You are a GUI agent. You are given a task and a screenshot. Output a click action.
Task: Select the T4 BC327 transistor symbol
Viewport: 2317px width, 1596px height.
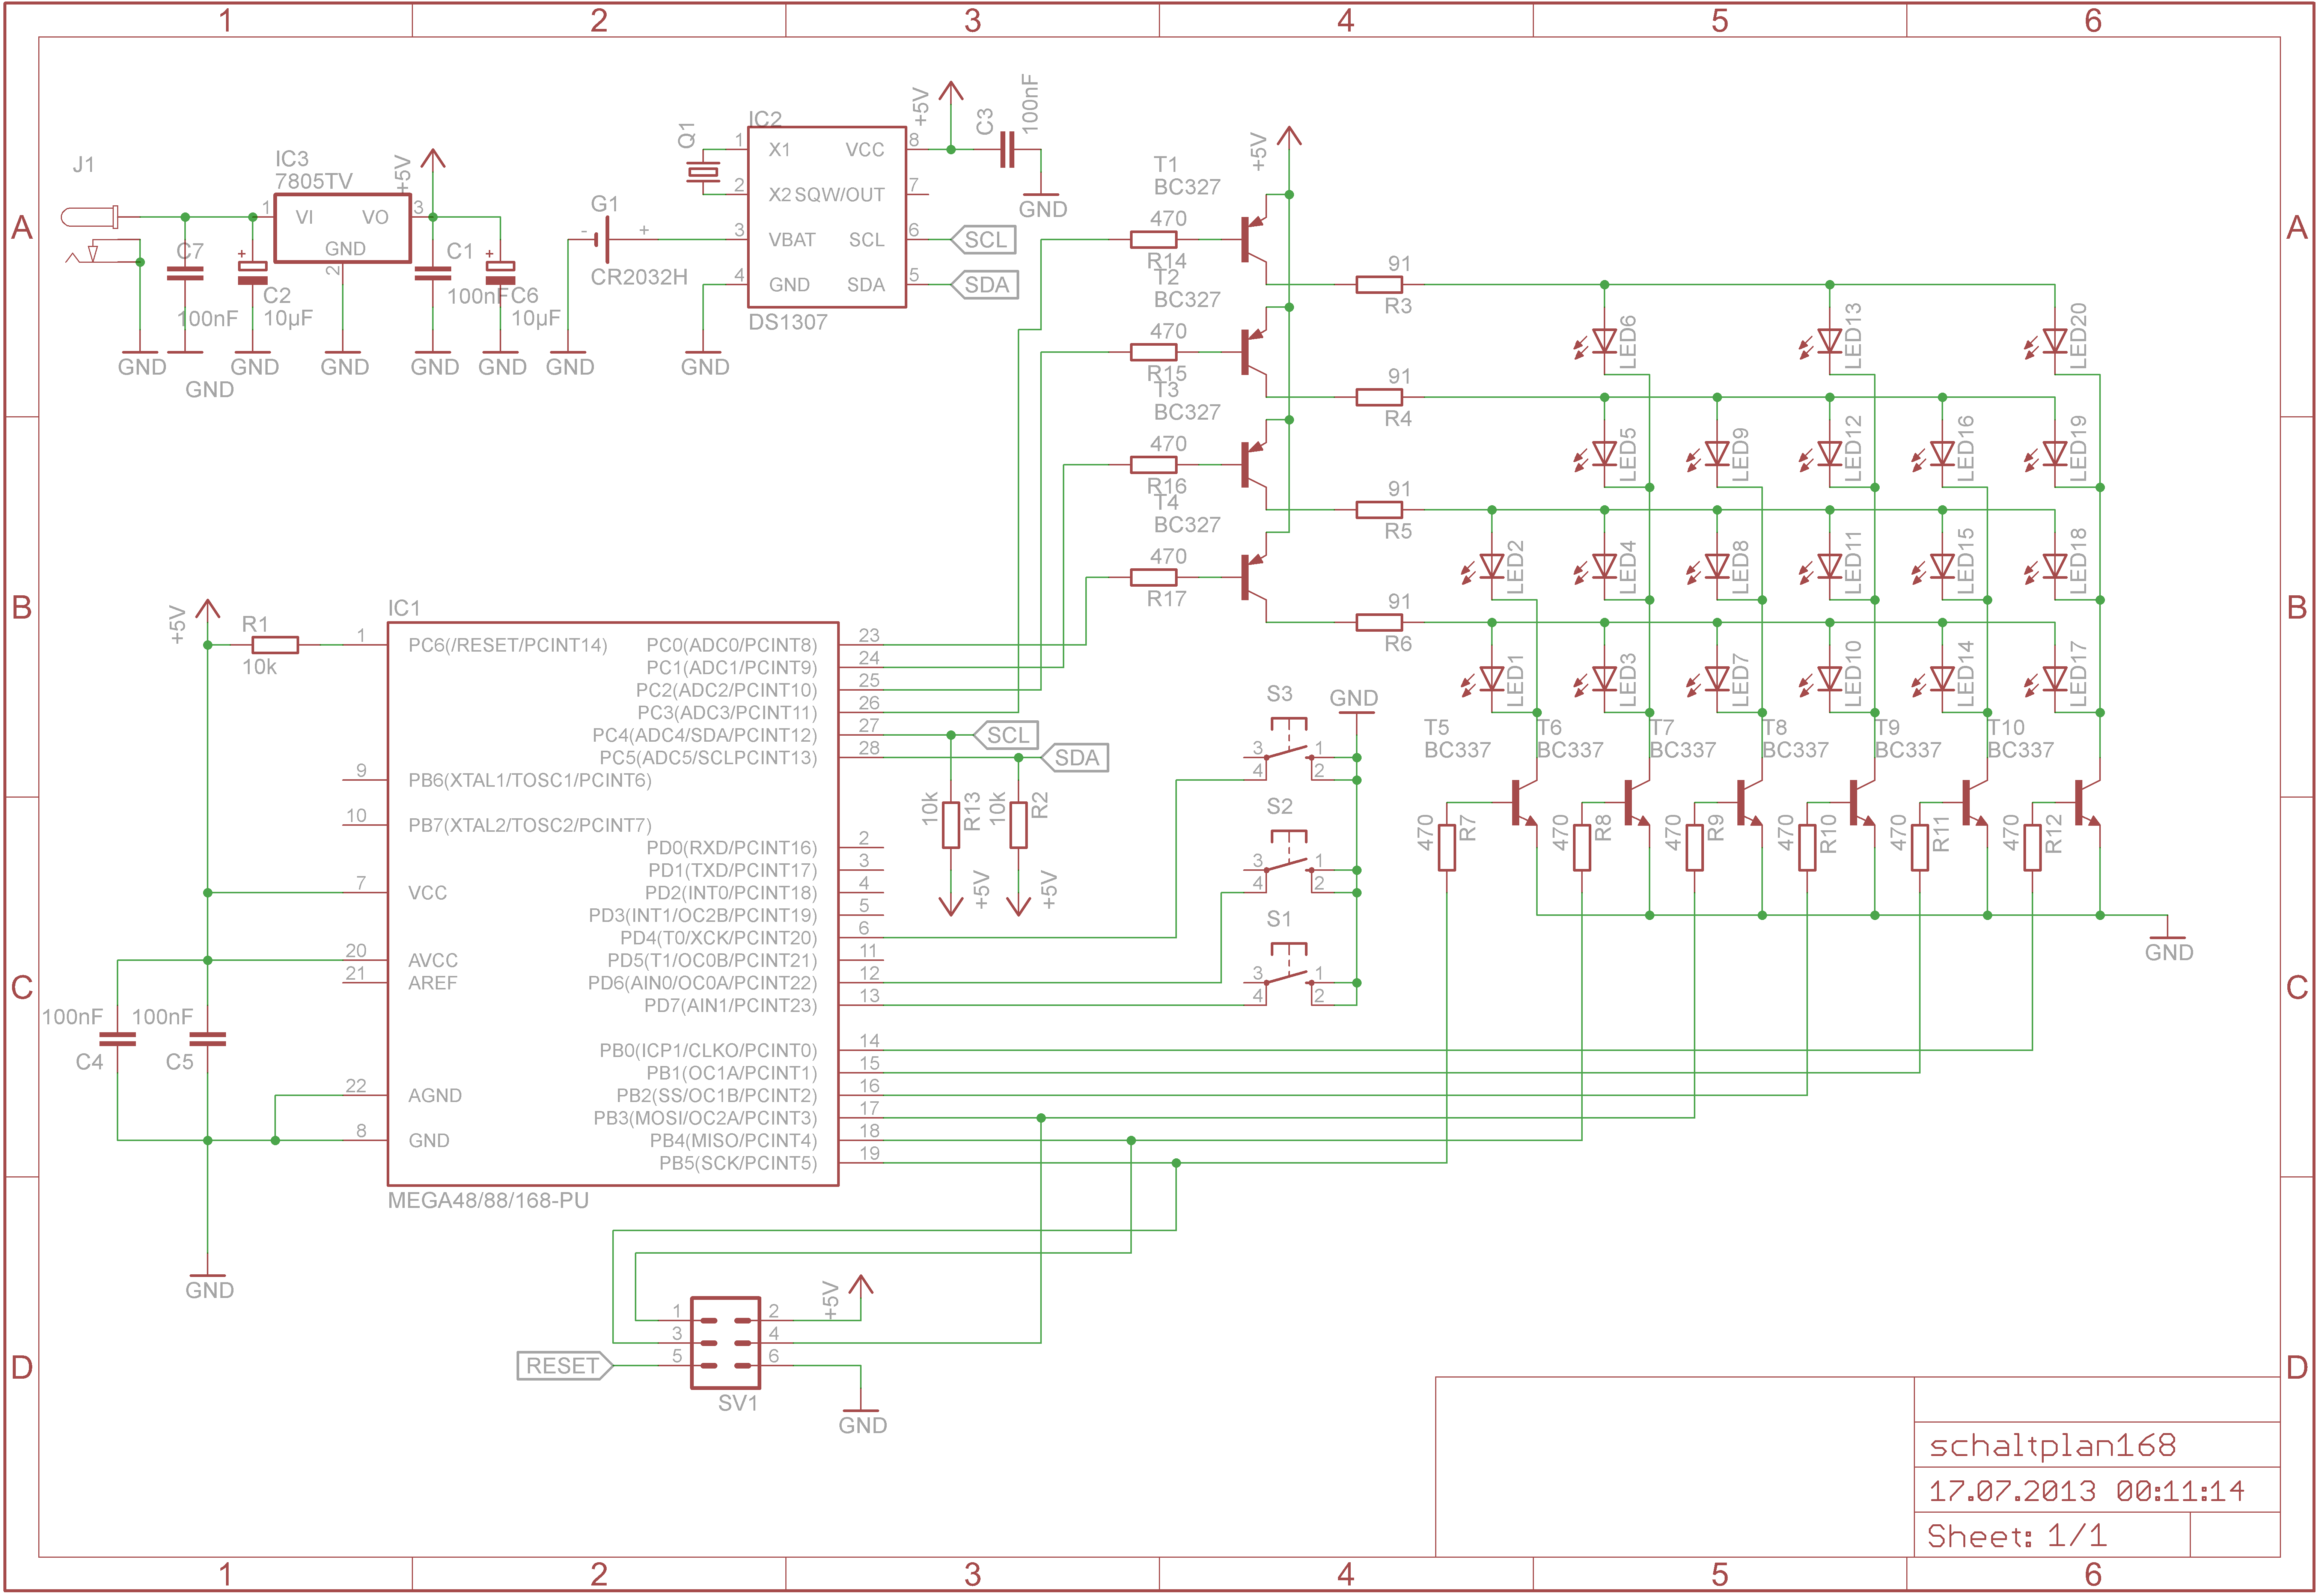coord(1255,577)
